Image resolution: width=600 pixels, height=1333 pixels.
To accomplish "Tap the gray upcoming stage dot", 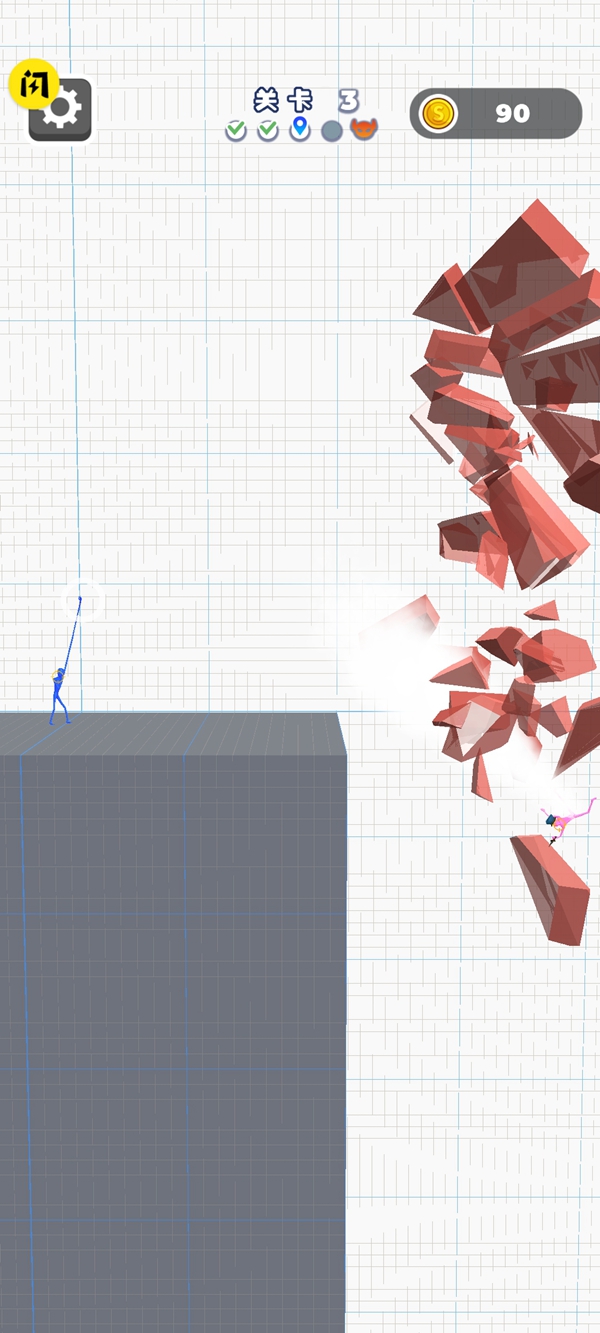I will pos(332,131).
